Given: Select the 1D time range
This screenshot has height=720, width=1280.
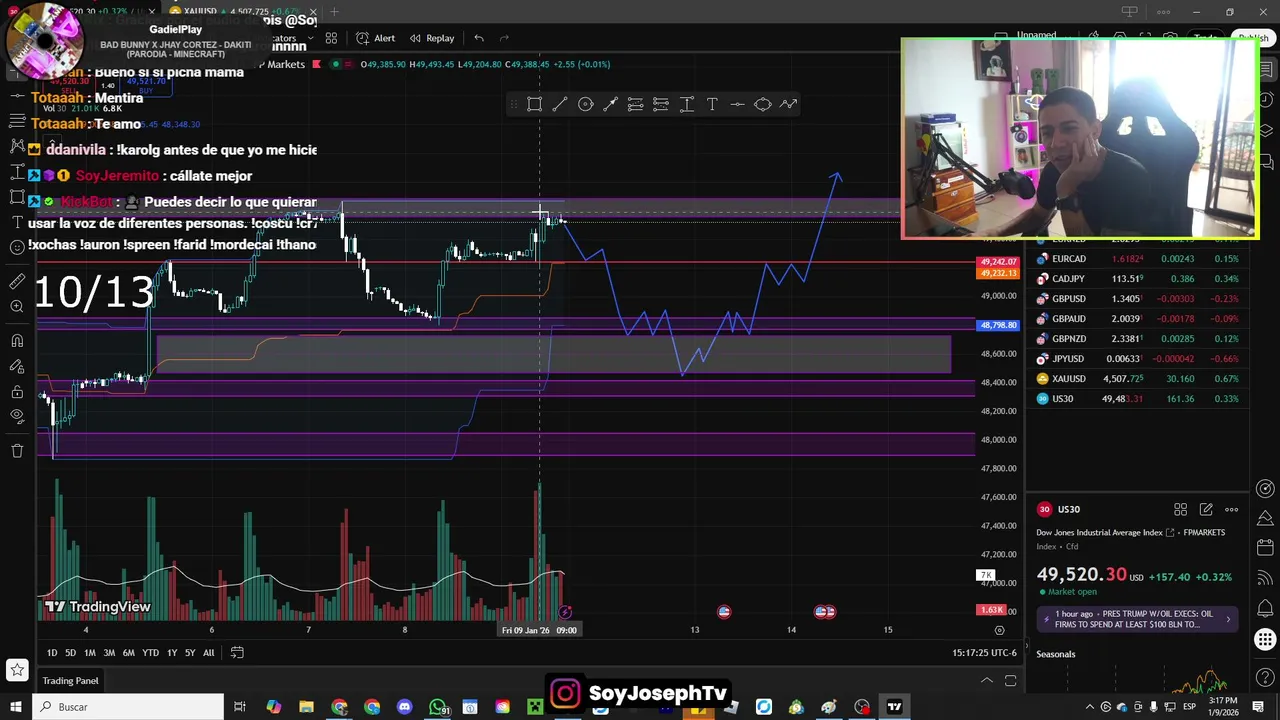Looking at the screenshot, I should pos(52,653).
